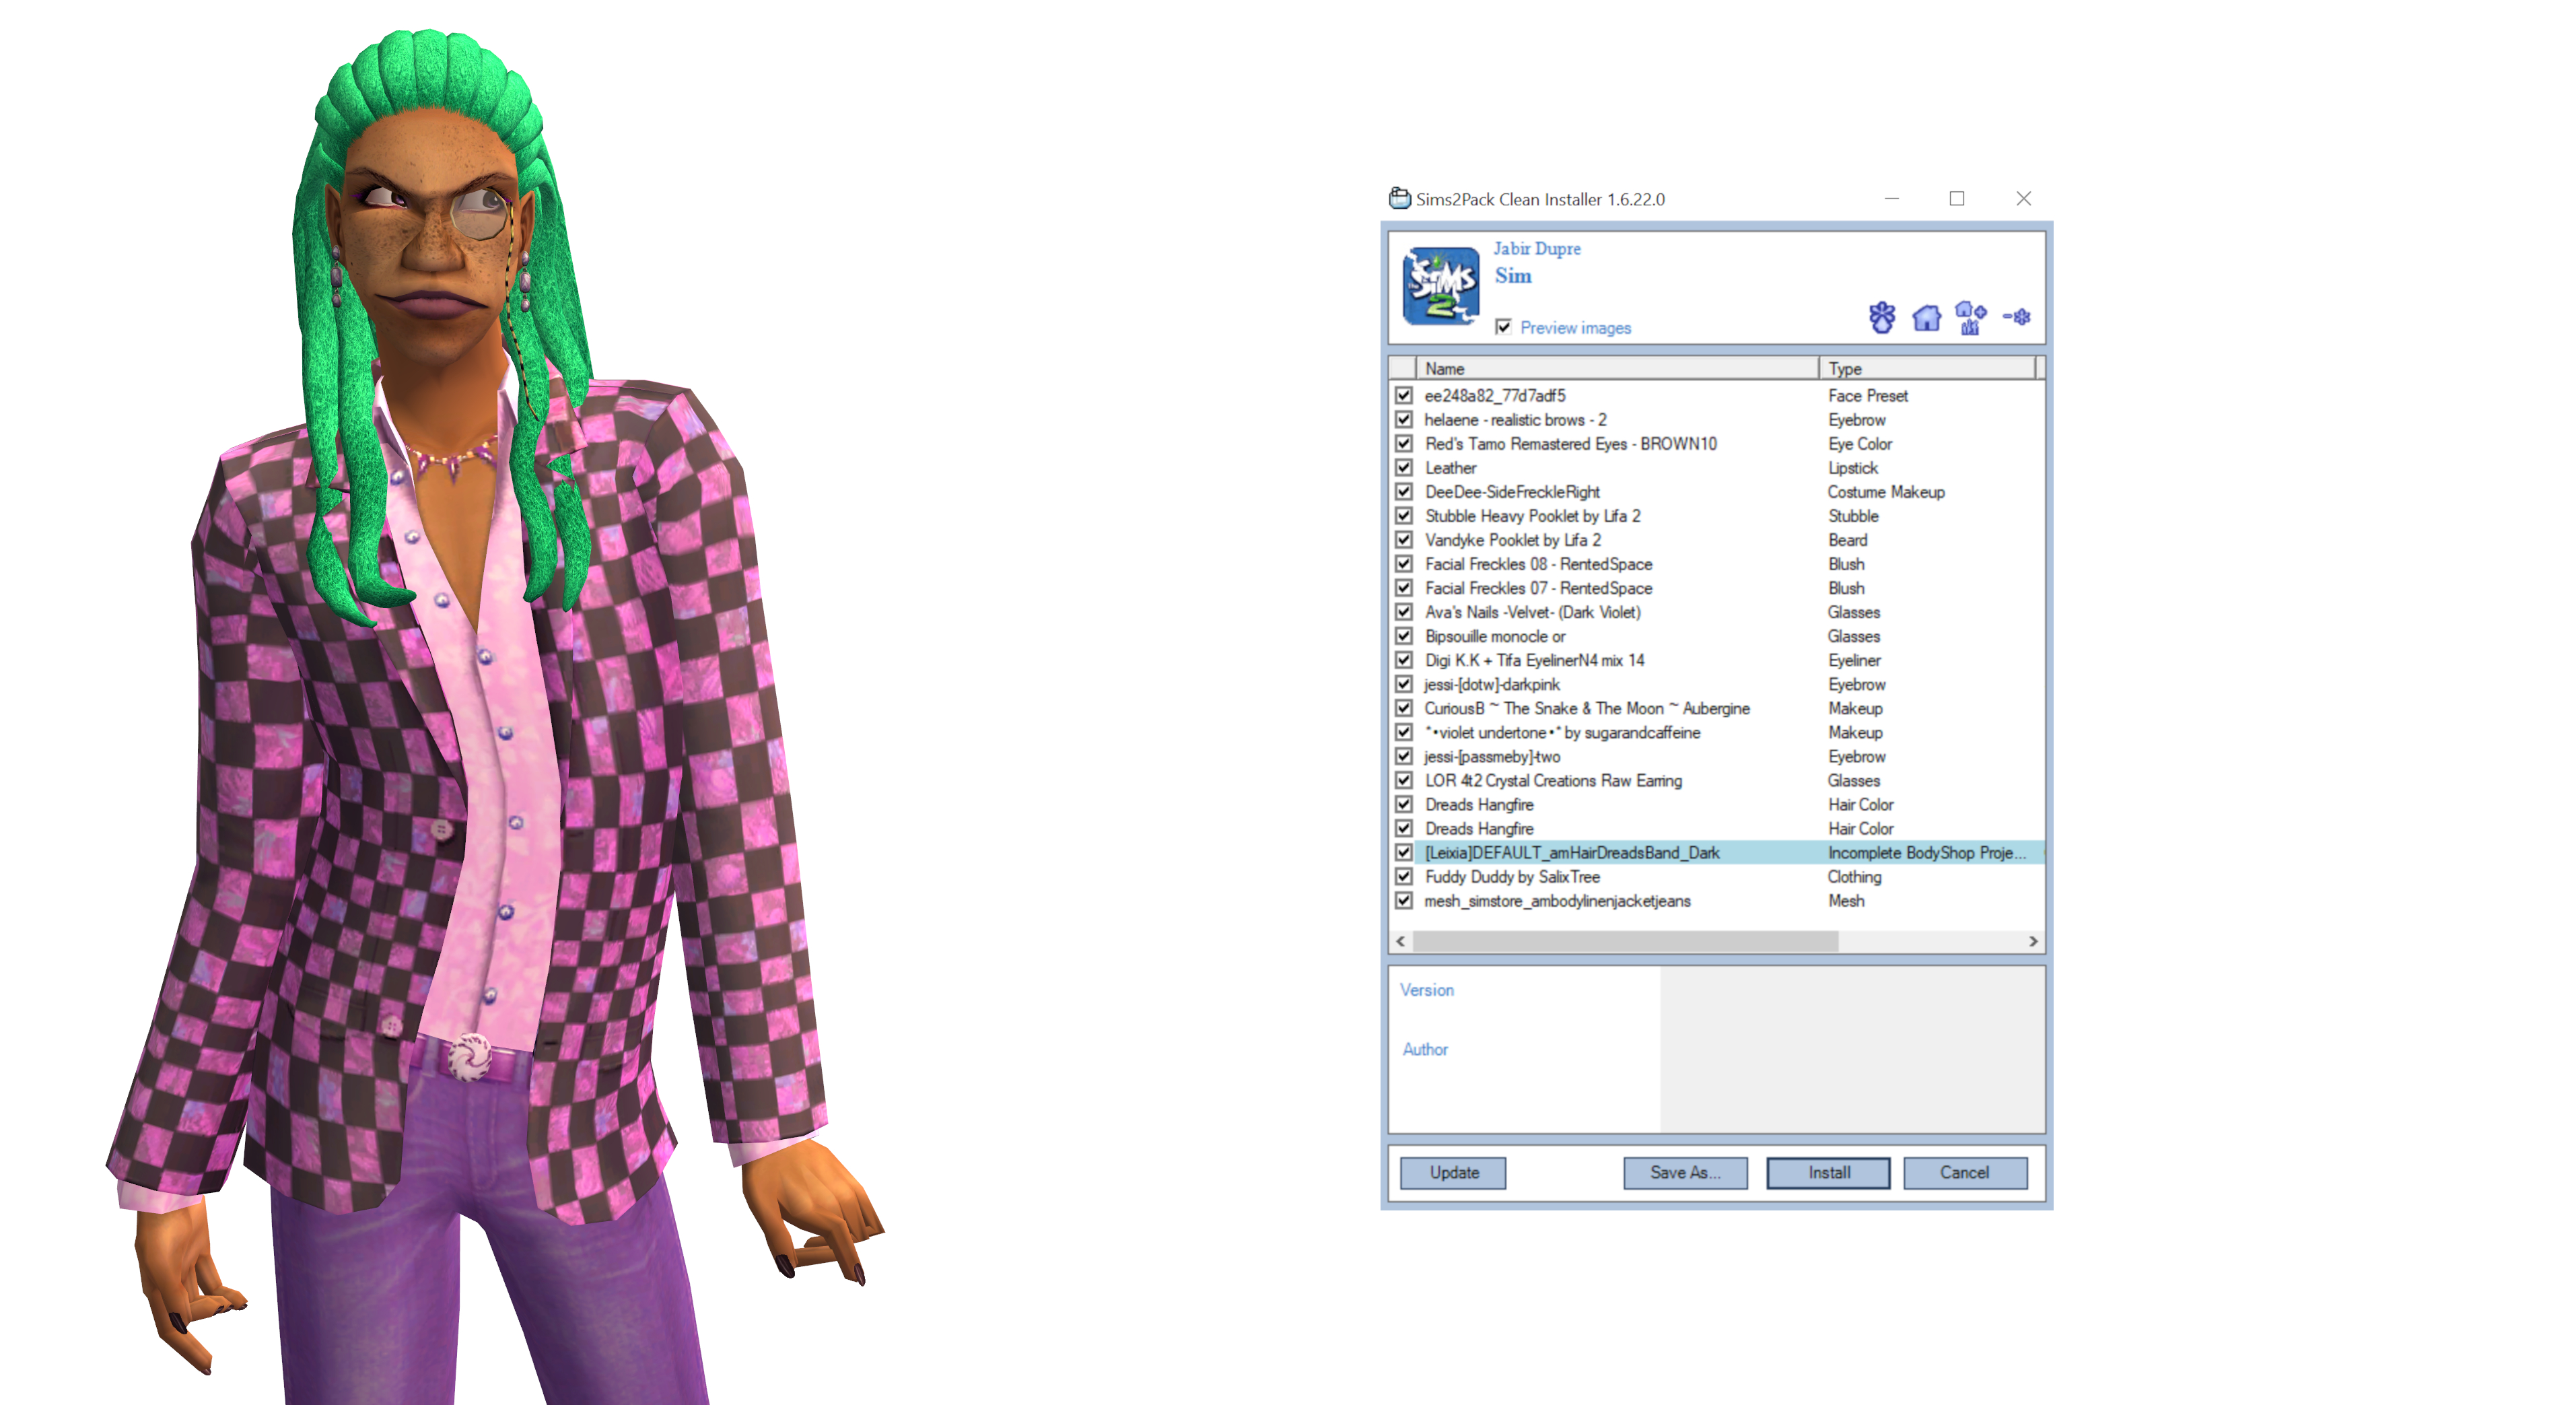Screen dimensions: 2576x1405
Task: Uncheck the mesh_simstore_ambodylinenjacketjeans checkbox
Action: 1404,900
